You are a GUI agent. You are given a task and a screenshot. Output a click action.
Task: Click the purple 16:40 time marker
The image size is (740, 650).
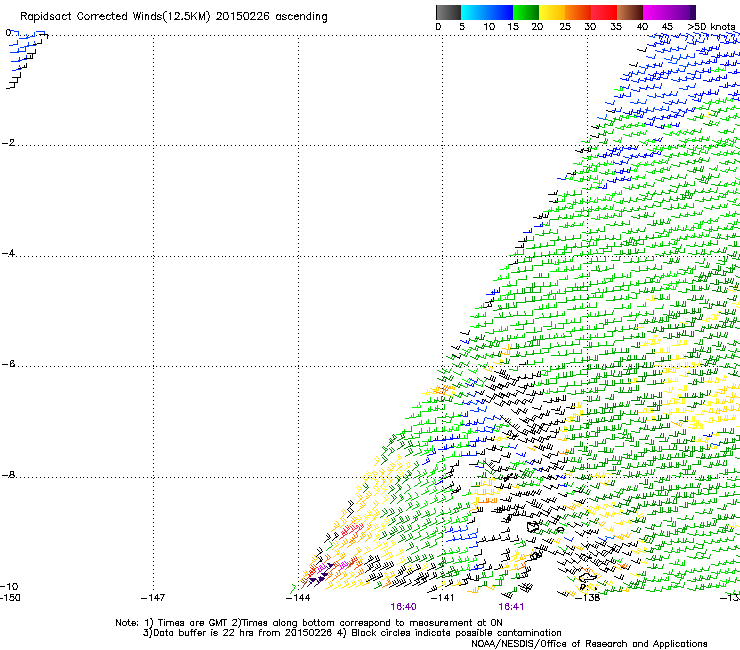coord(404,607)
